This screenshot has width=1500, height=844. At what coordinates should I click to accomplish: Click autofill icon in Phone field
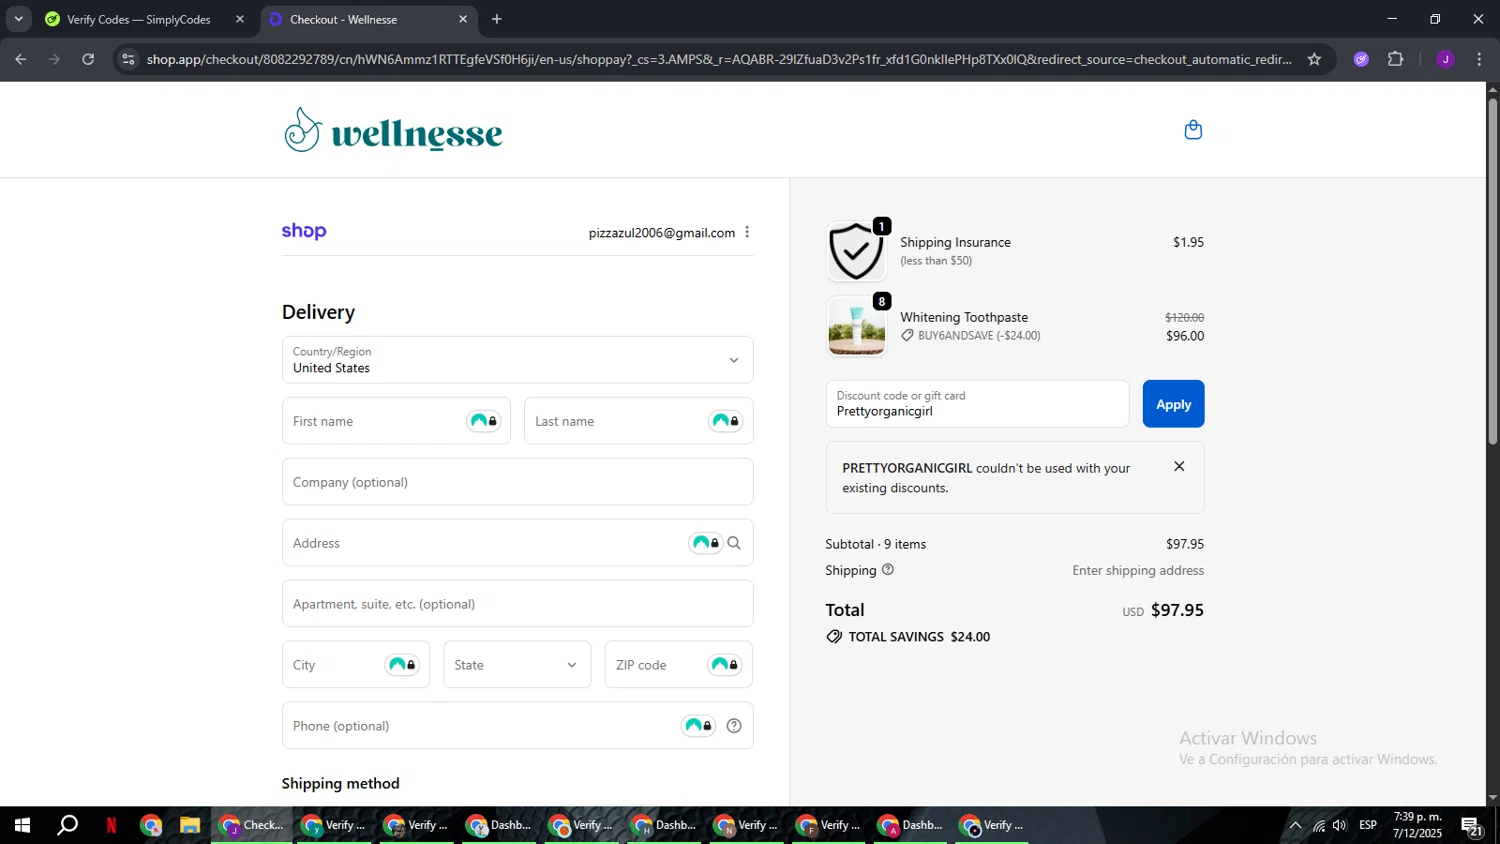click(699, 726)
